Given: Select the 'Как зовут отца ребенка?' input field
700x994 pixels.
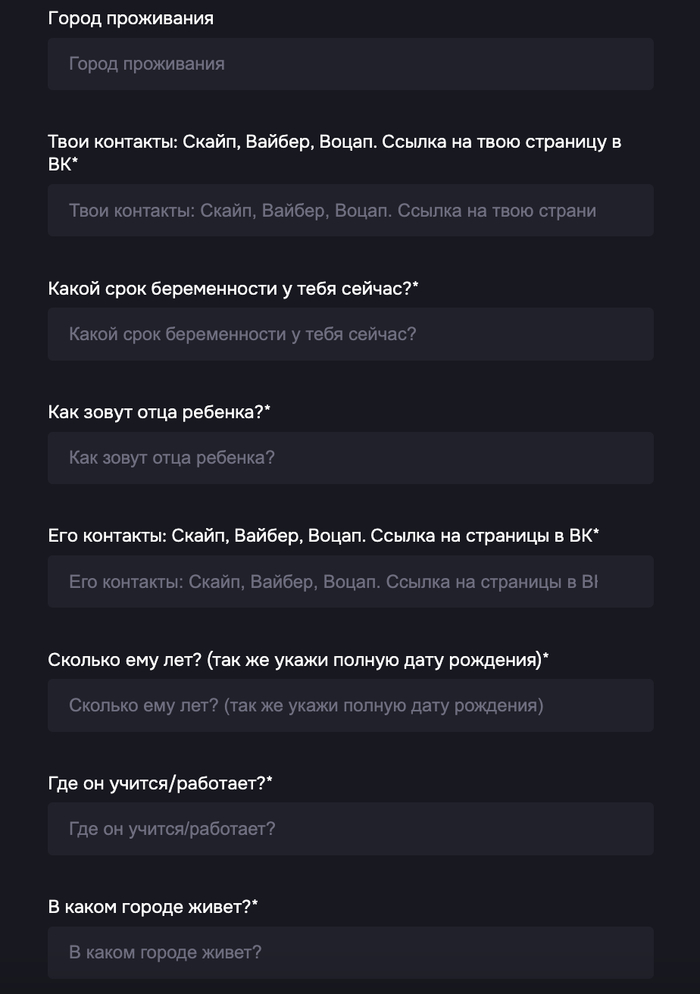Looking at the screenshot, I should (350, 458).
